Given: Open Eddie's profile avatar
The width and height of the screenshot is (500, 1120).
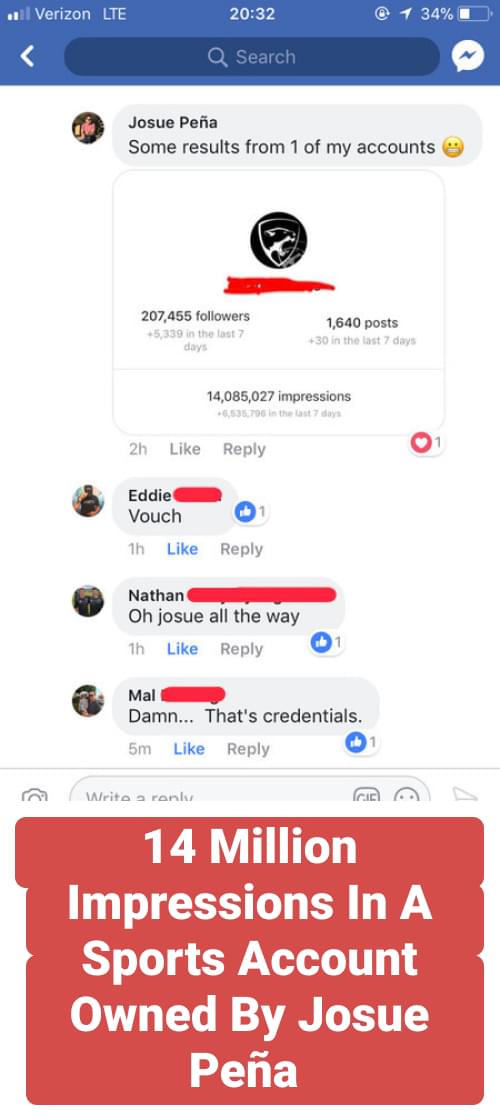Looking at the screenshot, I should (x=88, y=501).
